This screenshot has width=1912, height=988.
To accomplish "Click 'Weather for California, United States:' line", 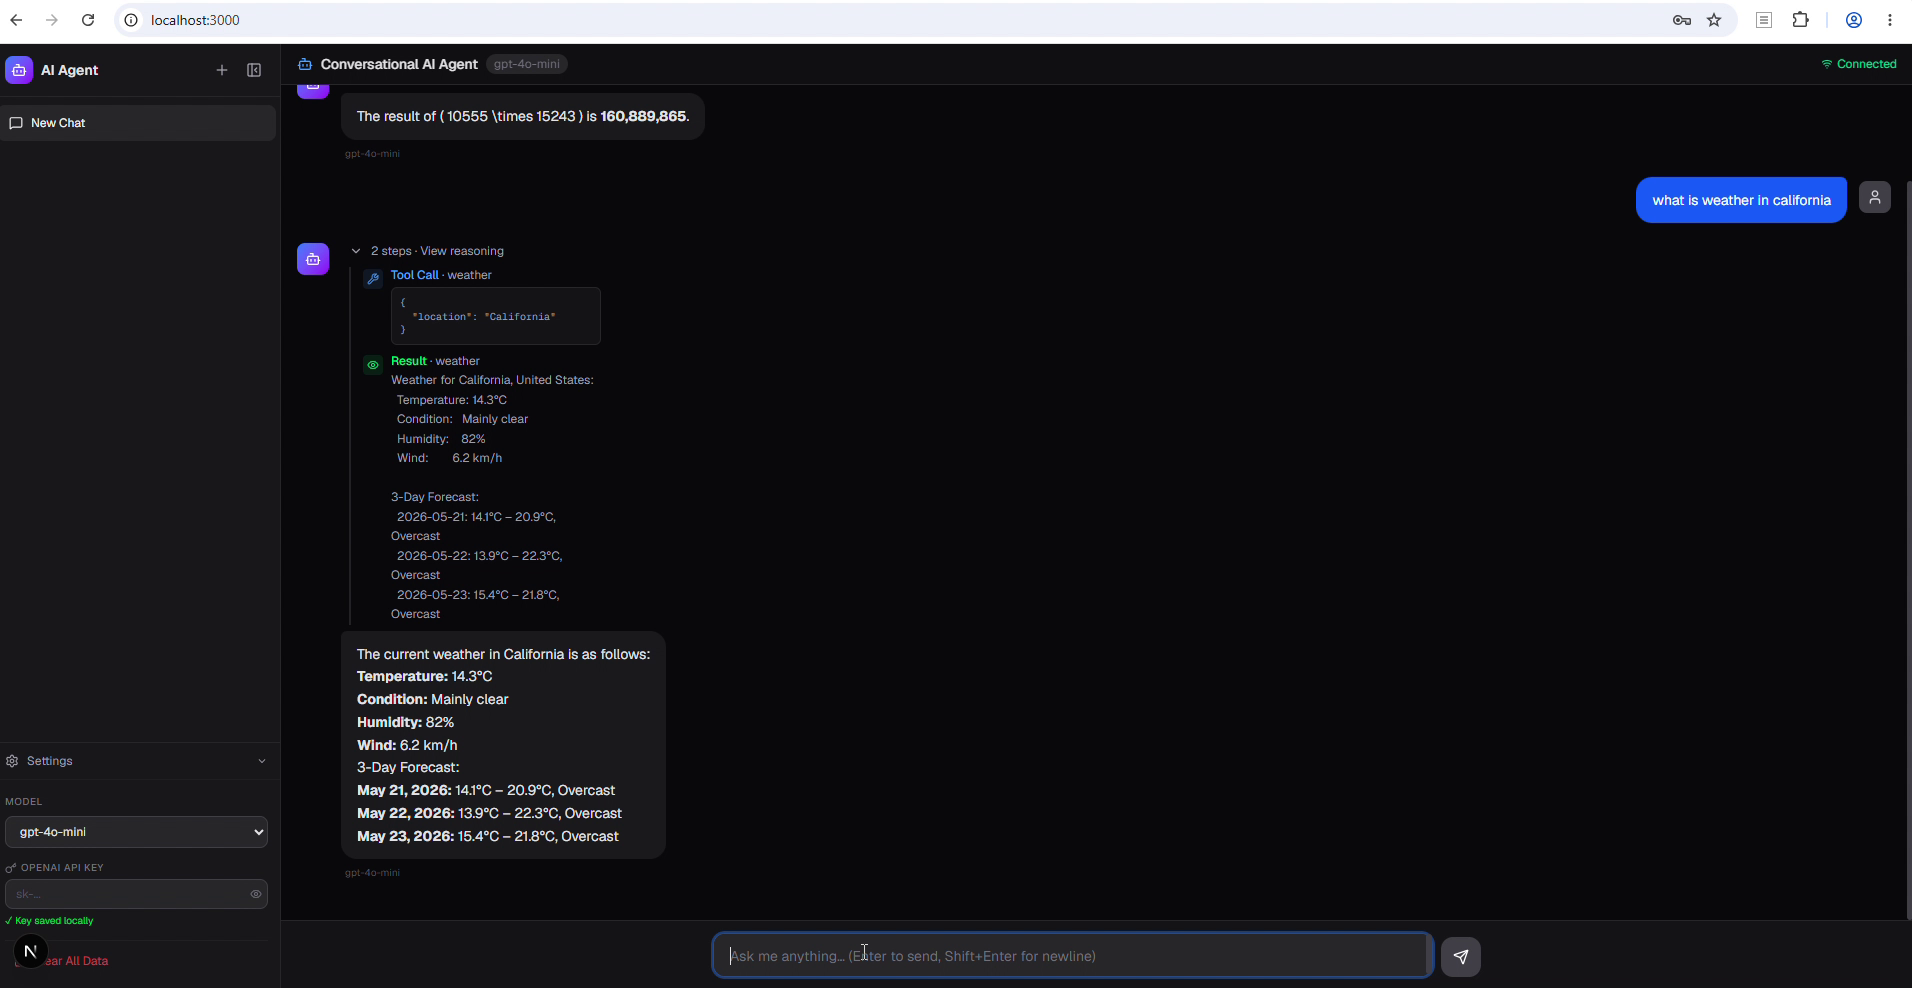I will (492, 380).
